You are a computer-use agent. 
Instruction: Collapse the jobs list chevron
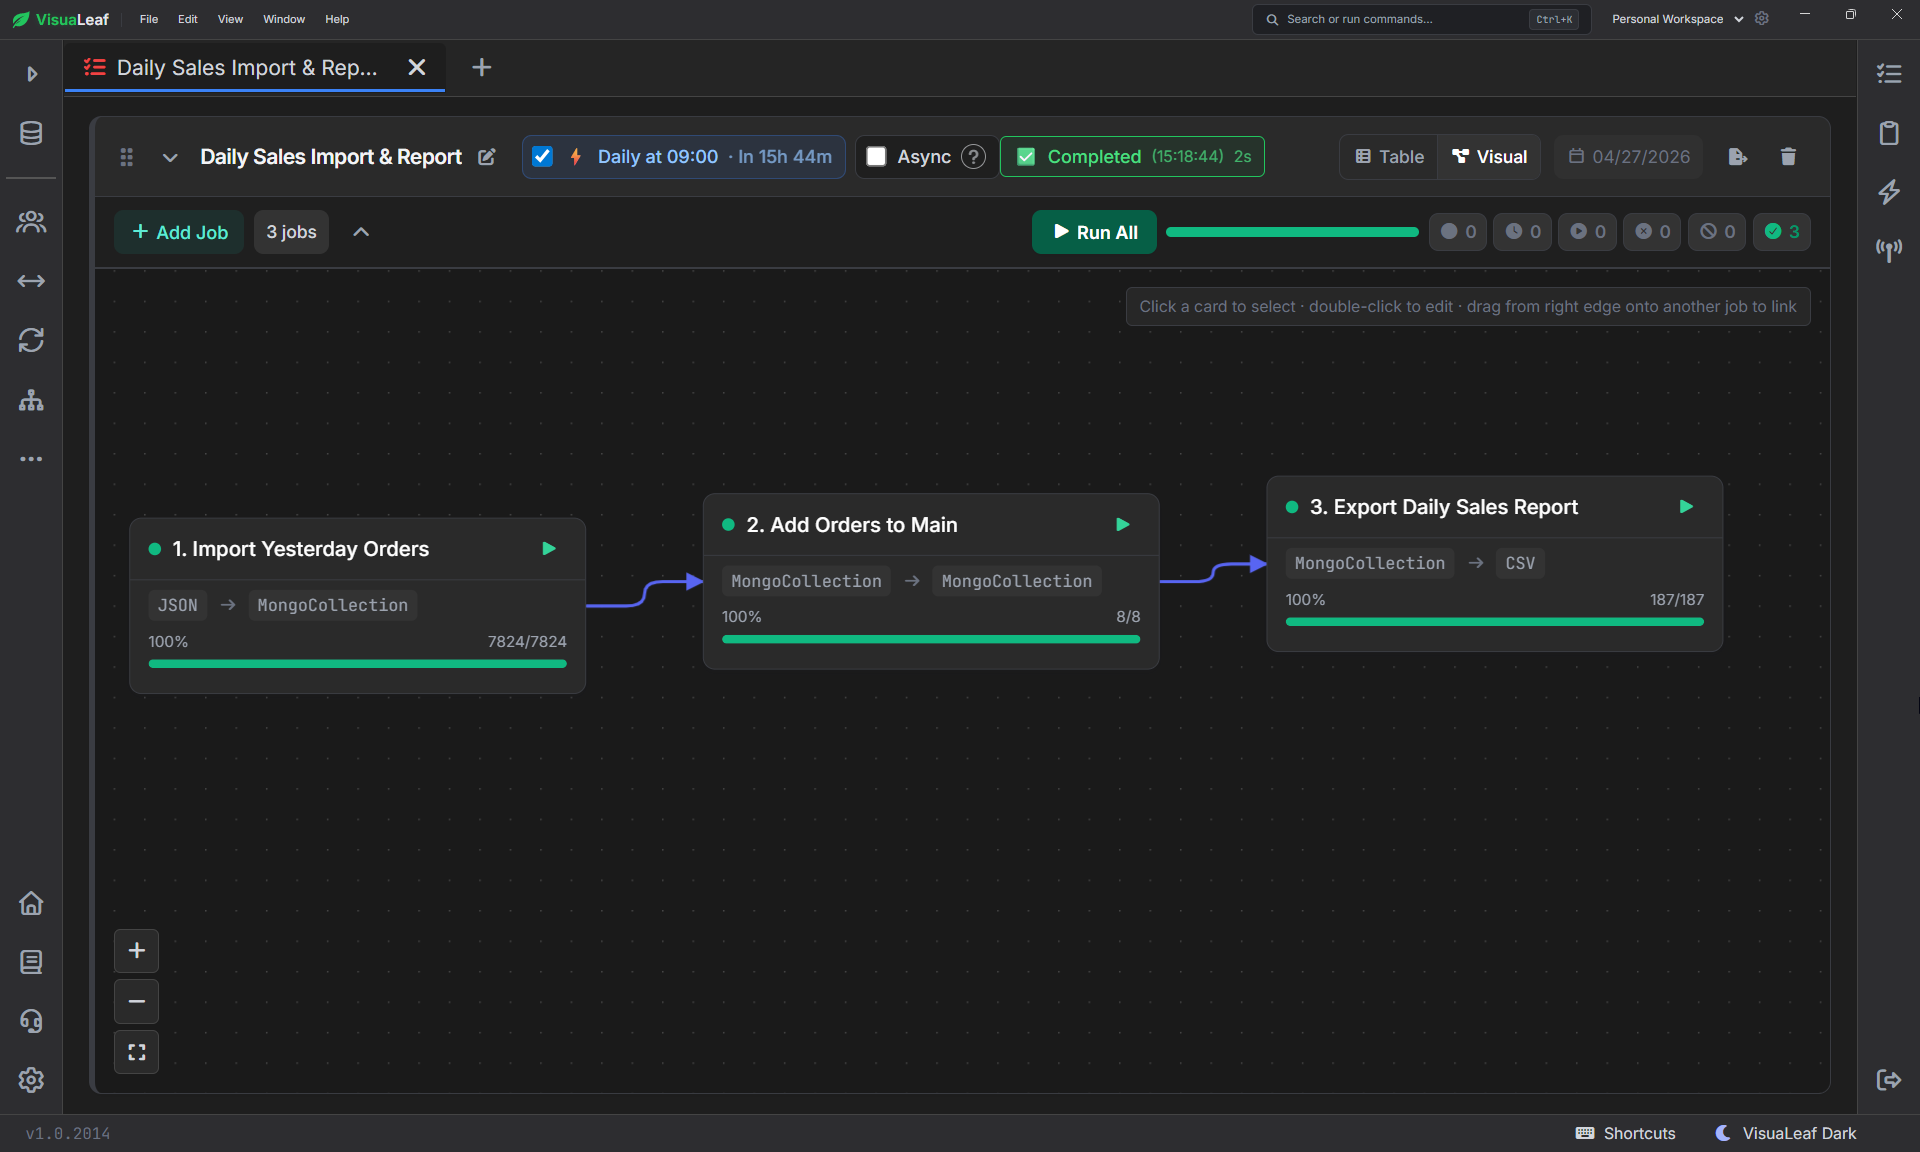click(x=361, y=232)
